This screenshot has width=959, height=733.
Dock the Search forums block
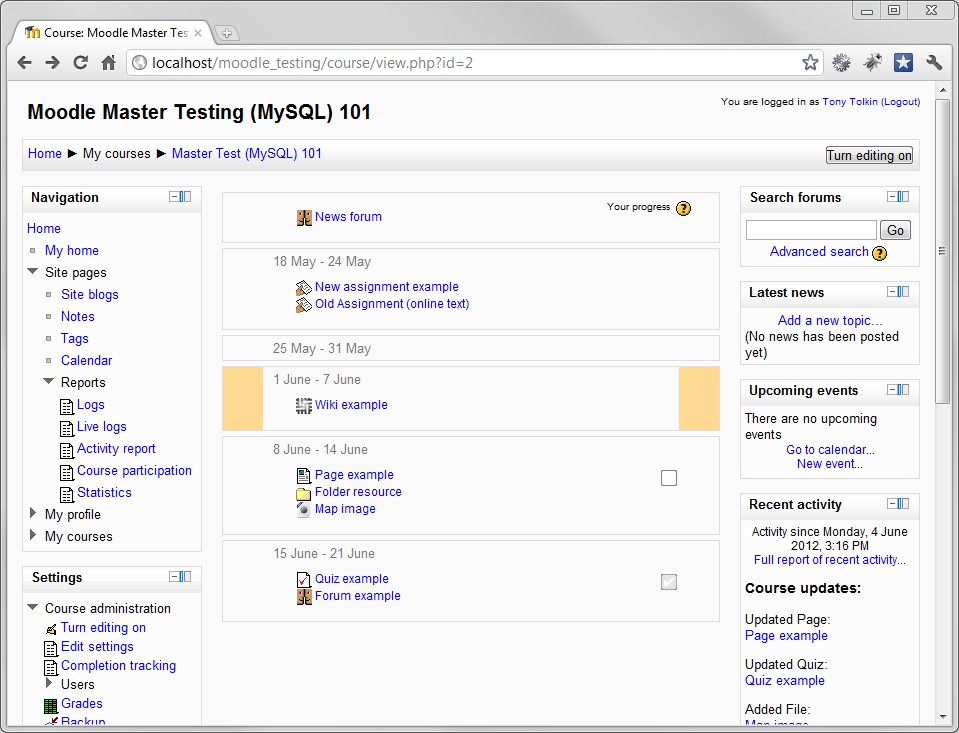pos(904,196)
